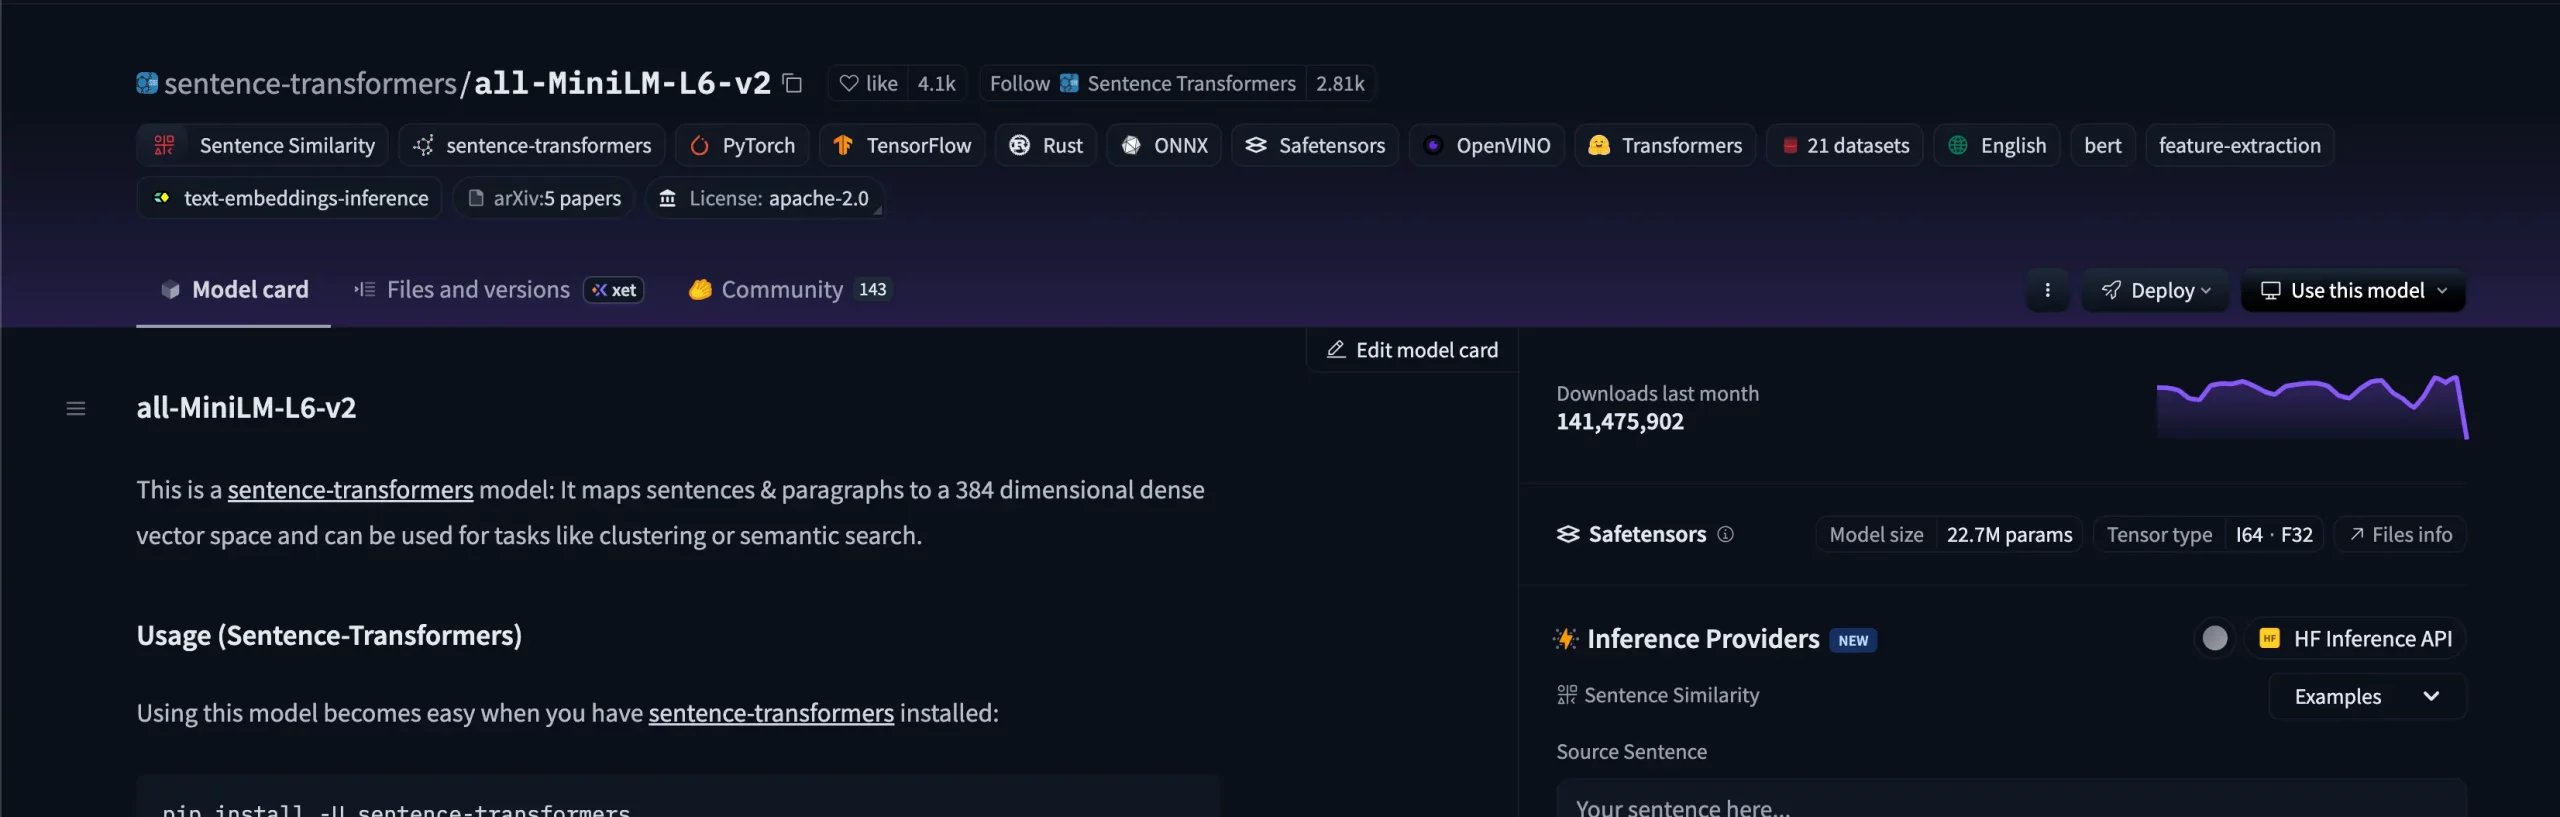Click Edit model card button
Screen dimensions: 2560x817
click(x=1412, y=350)
